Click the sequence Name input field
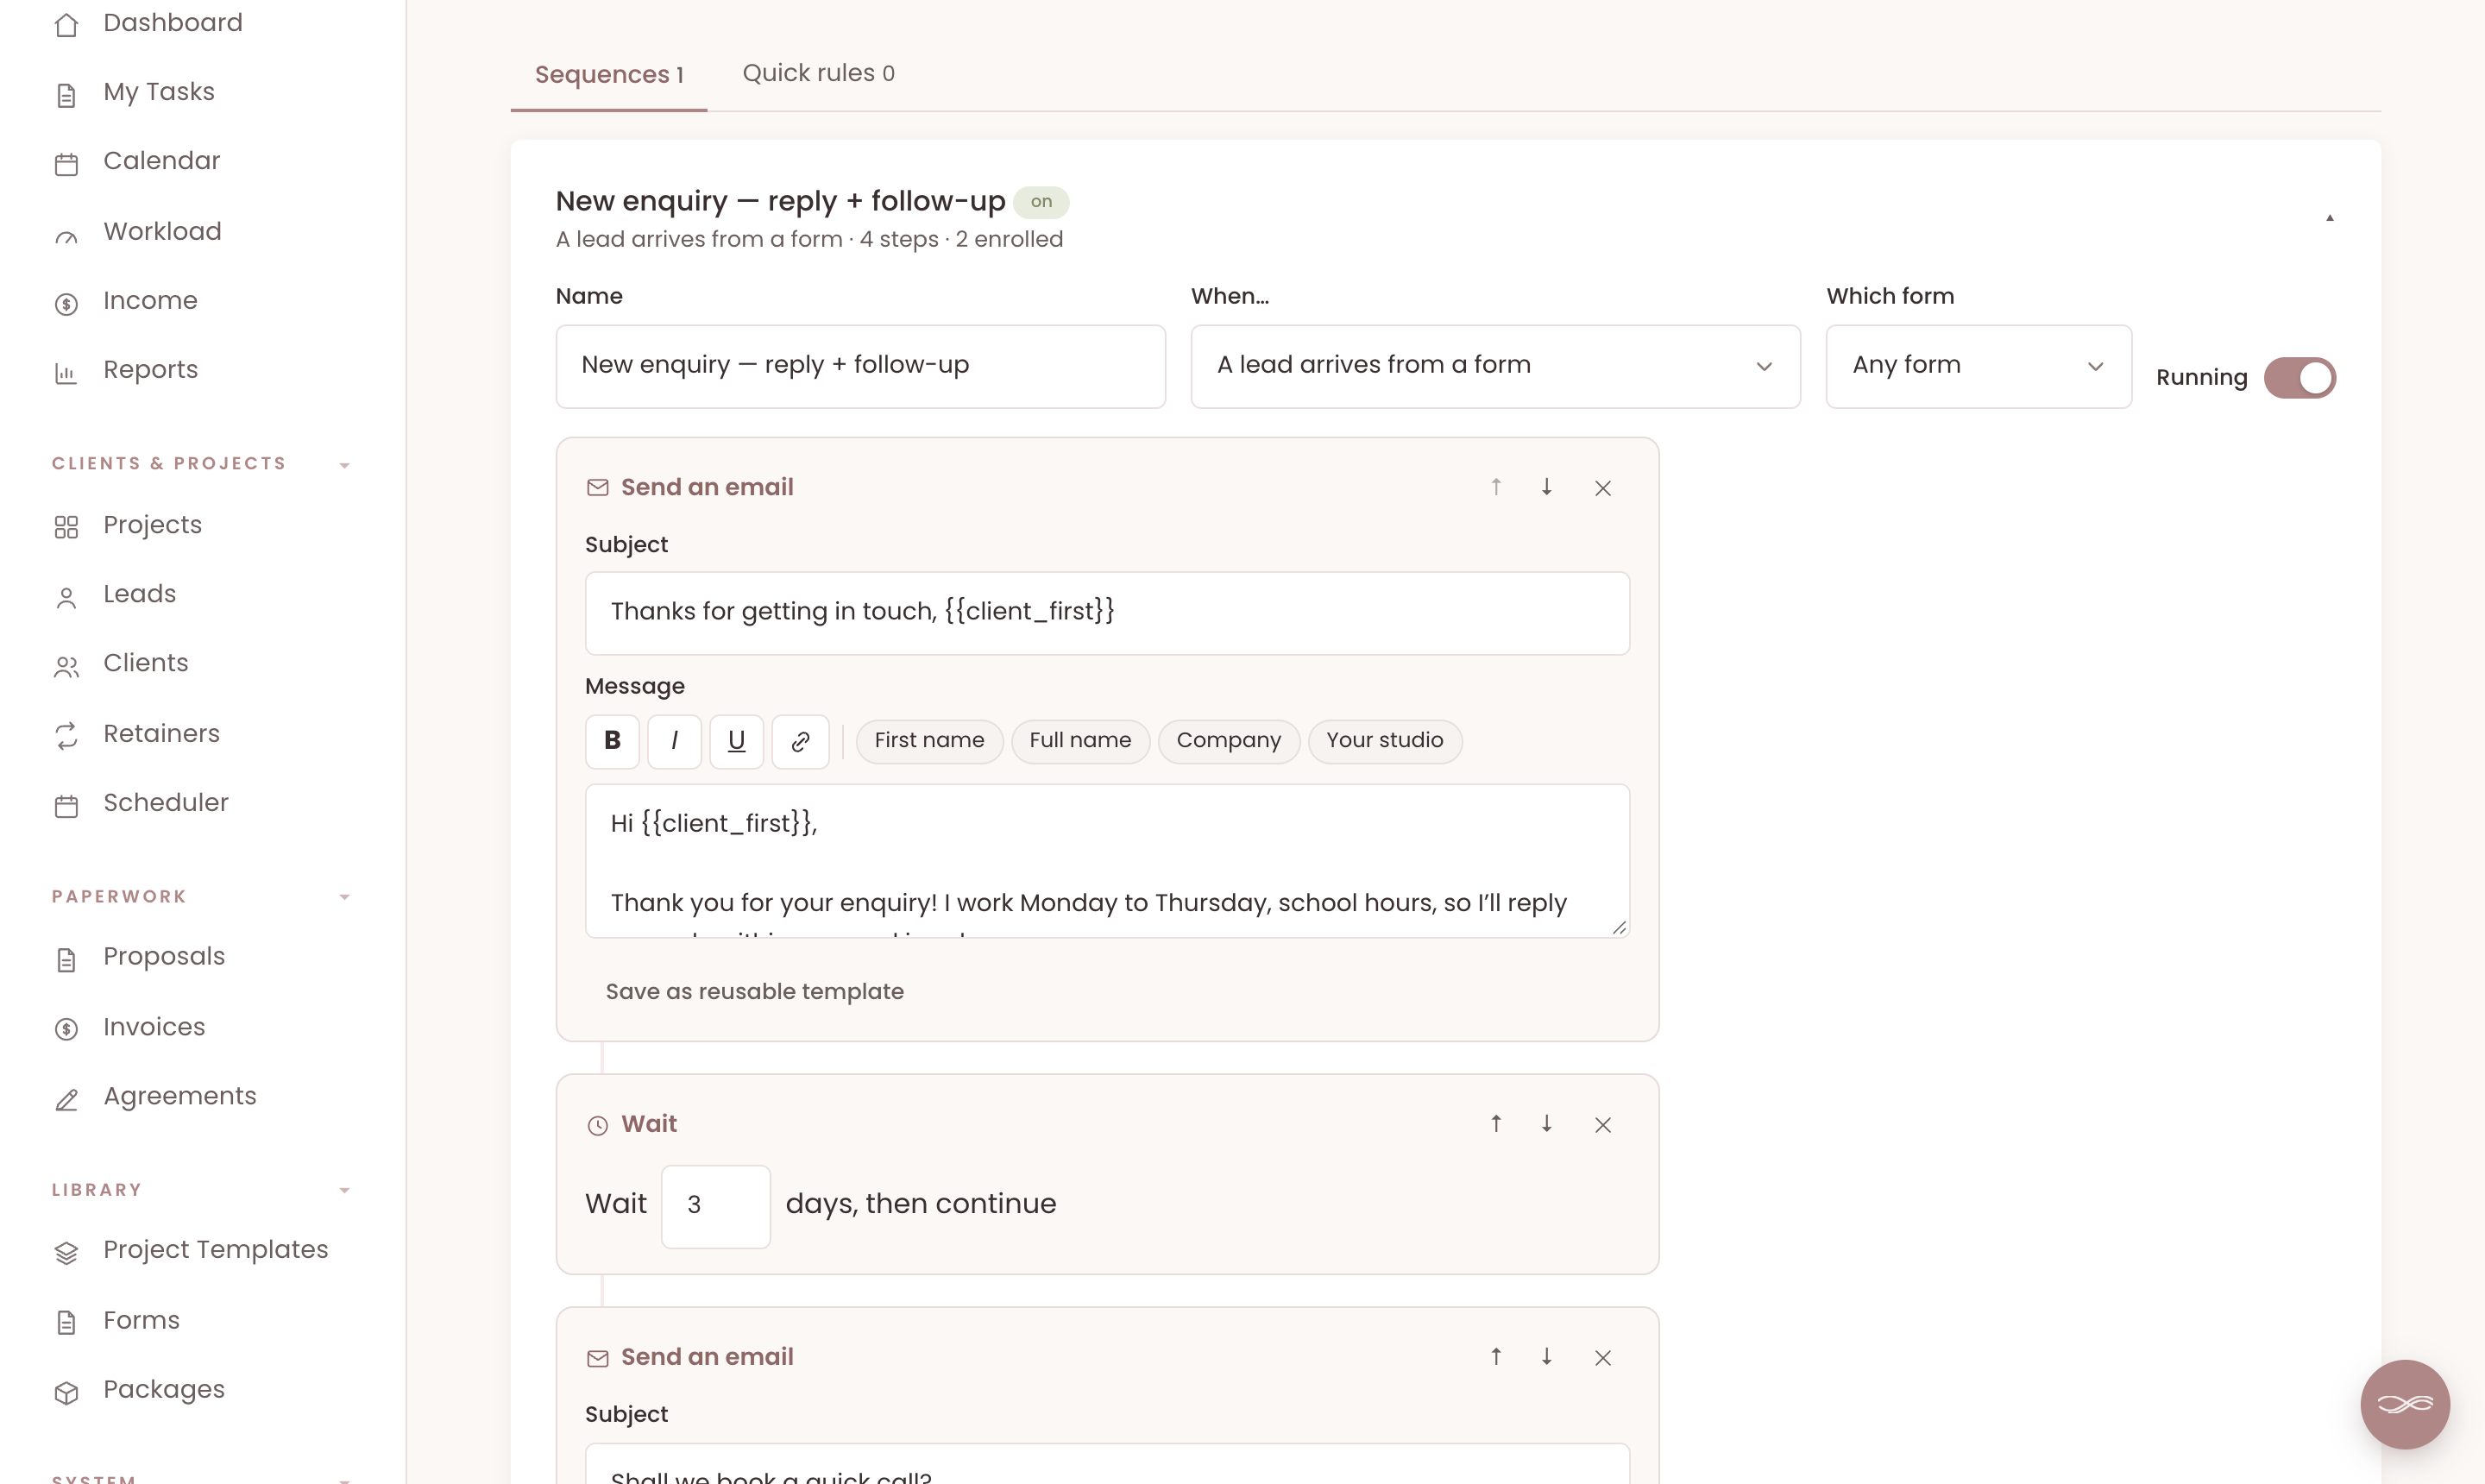 860,366
